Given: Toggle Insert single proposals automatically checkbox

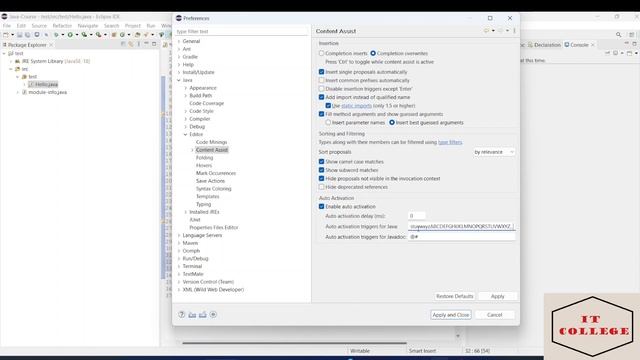Looking at the screenshot, I should (322, 72).
